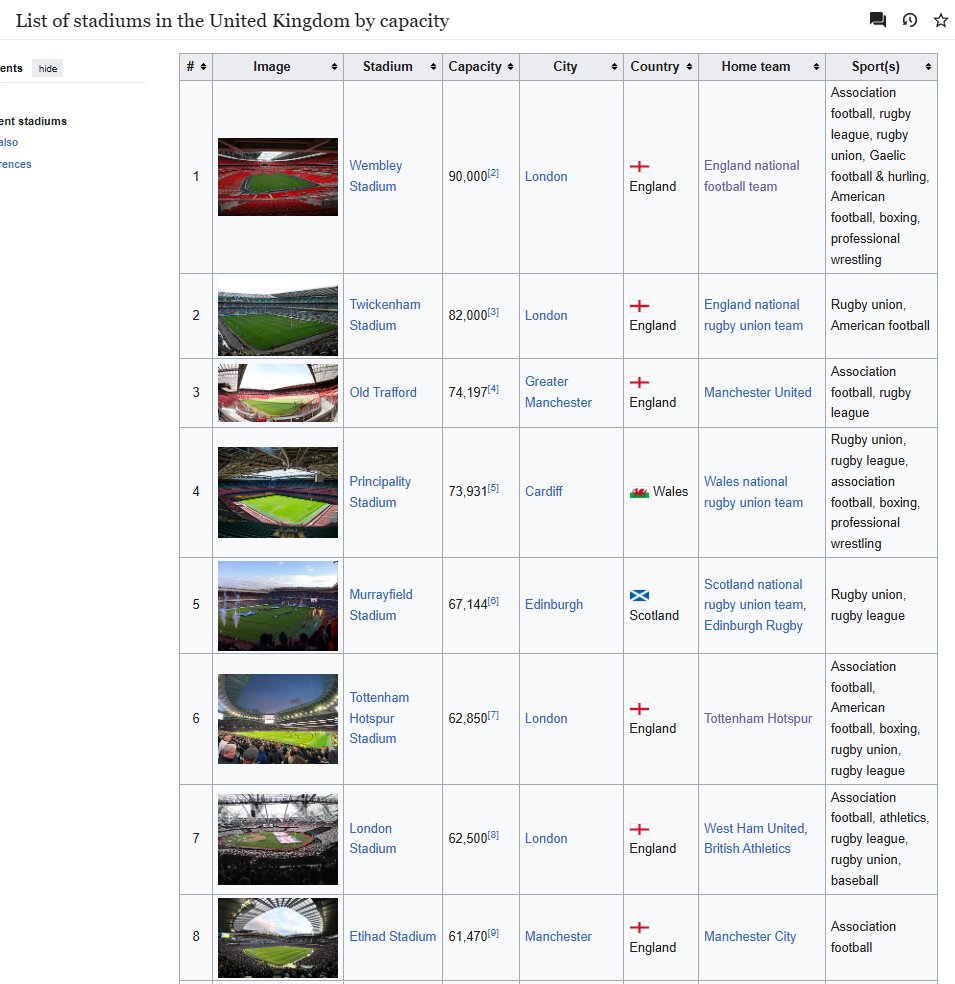Jump to References contents entry

[x=16, y=164]
